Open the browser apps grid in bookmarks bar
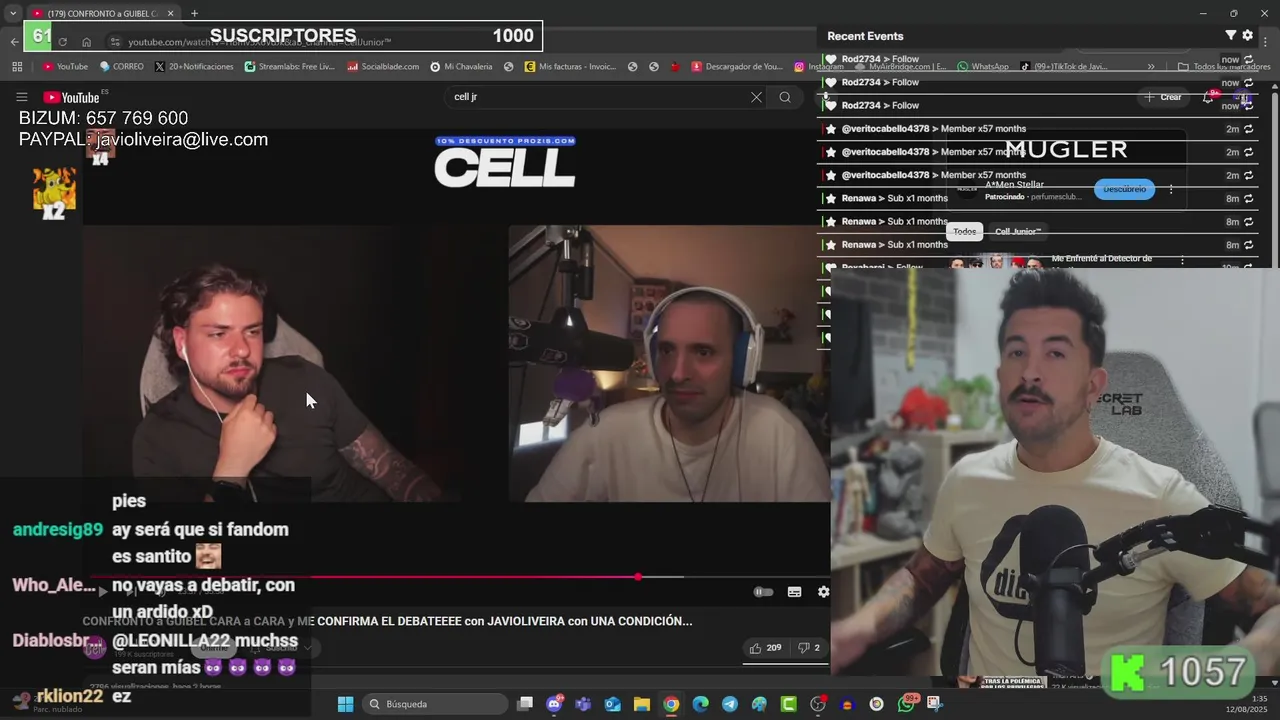 [17, 67]
